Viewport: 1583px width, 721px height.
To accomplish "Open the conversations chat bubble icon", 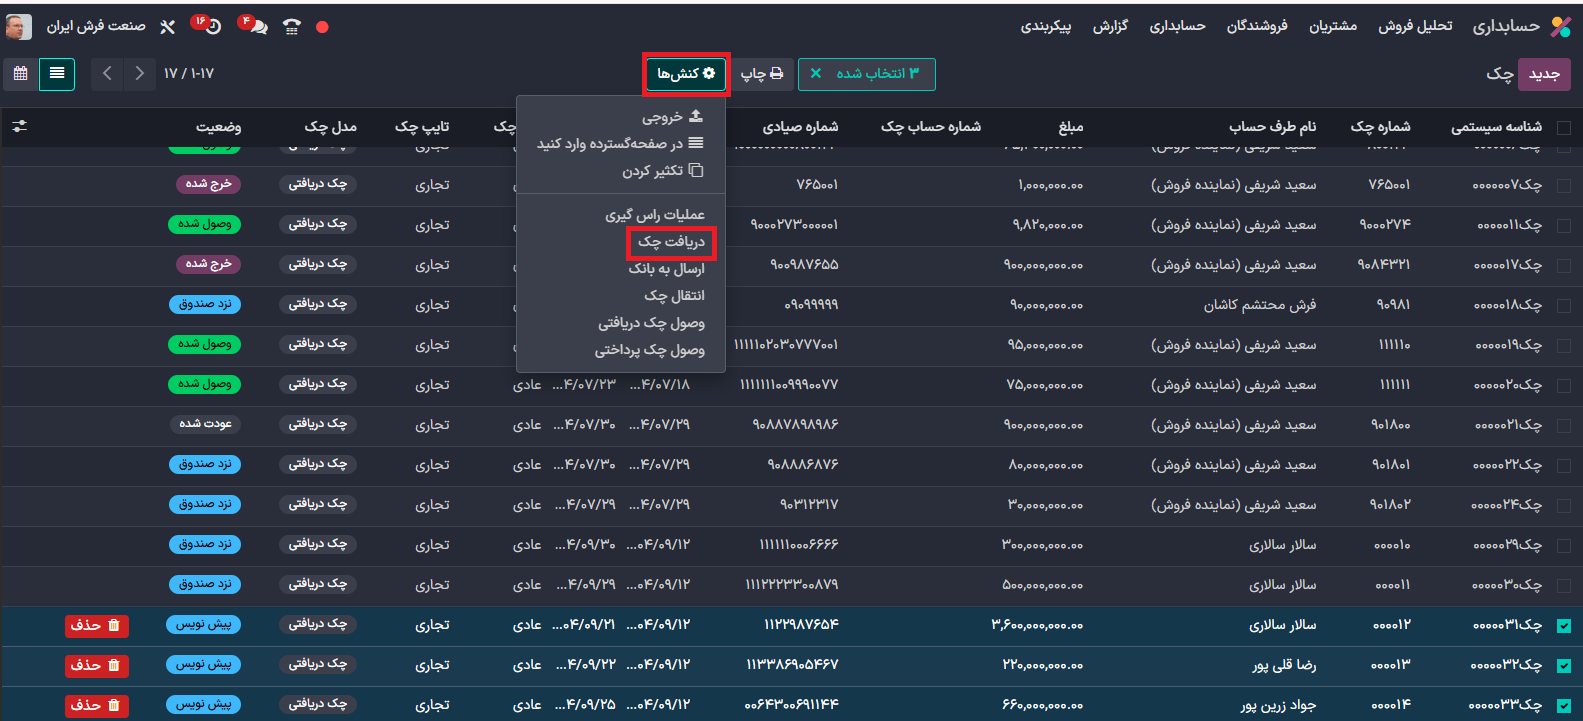I will click(x=258, y=27).
